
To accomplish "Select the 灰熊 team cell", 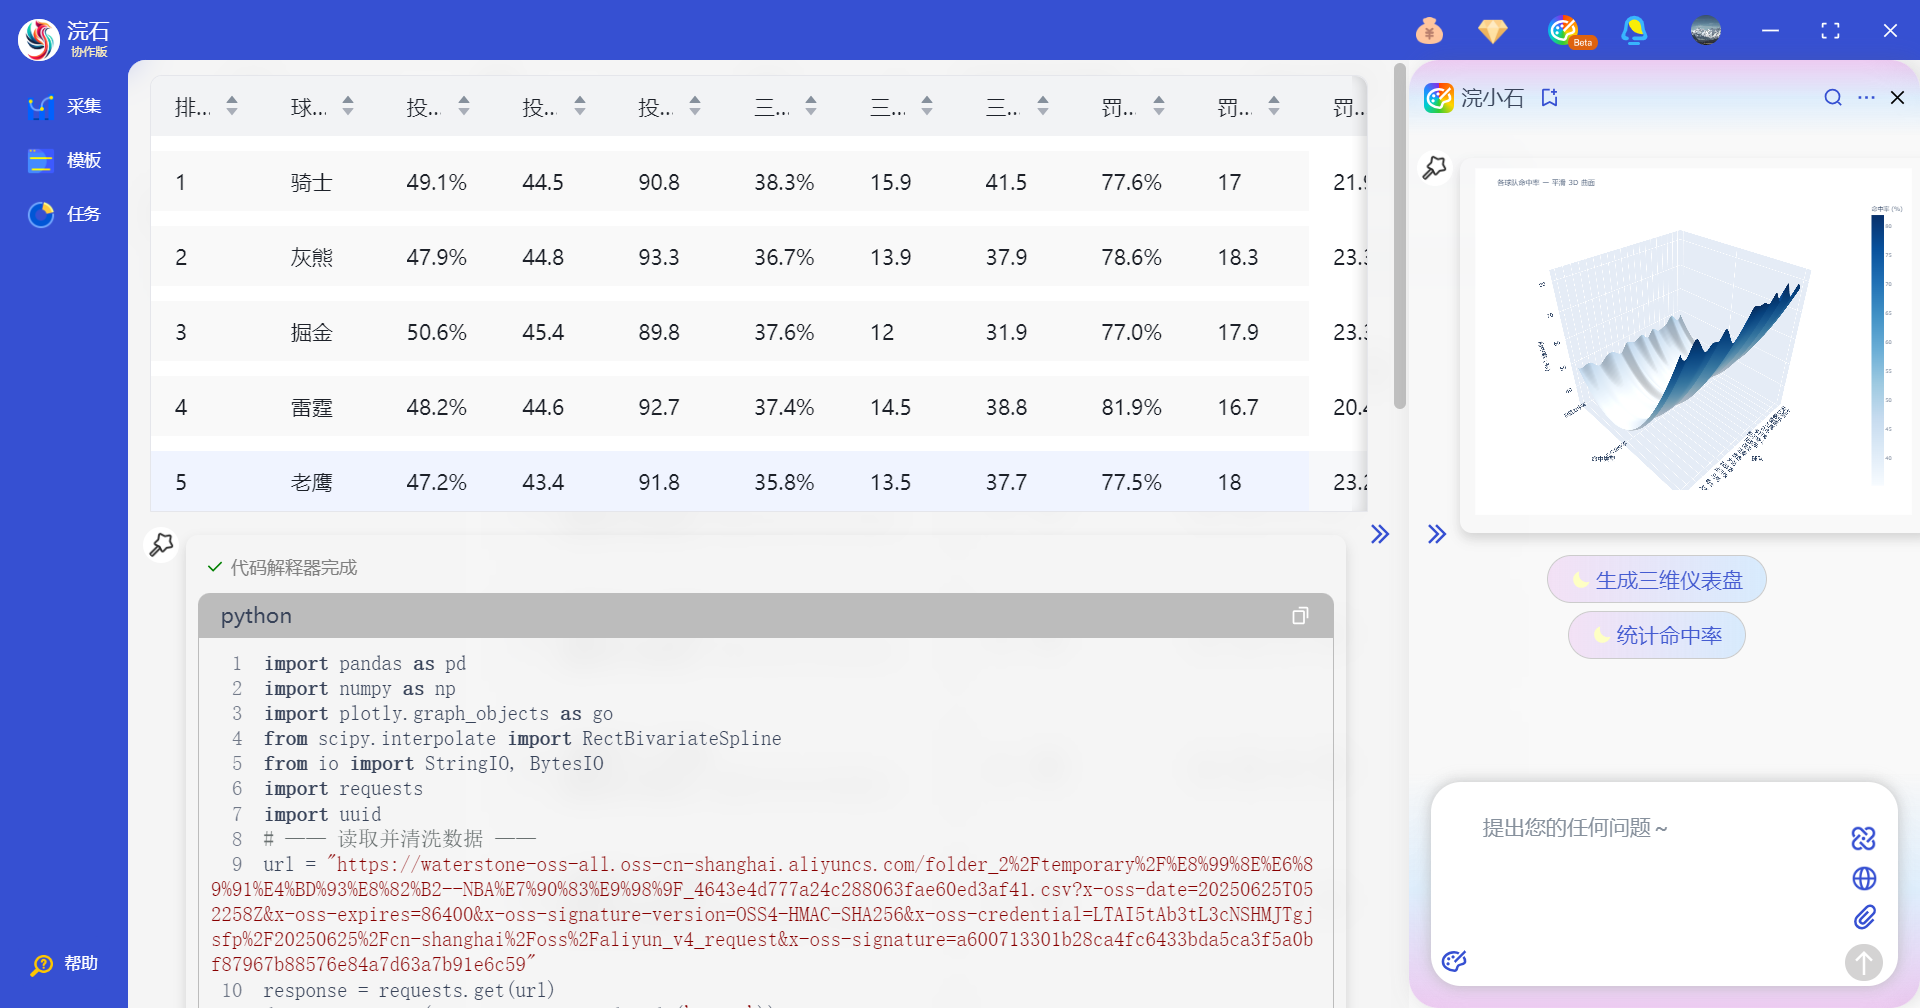I will [x=311, y=258].
